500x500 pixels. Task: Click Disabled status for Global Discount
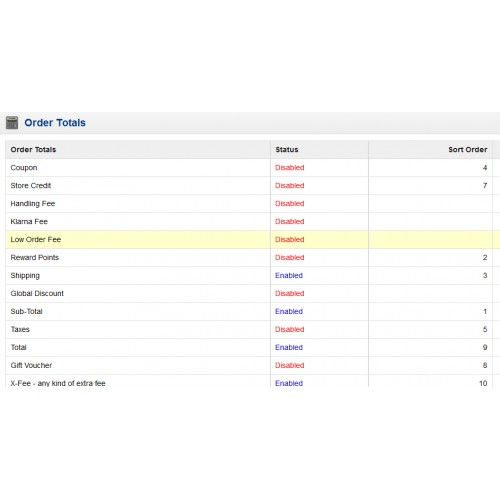click(x=290, y=294)
